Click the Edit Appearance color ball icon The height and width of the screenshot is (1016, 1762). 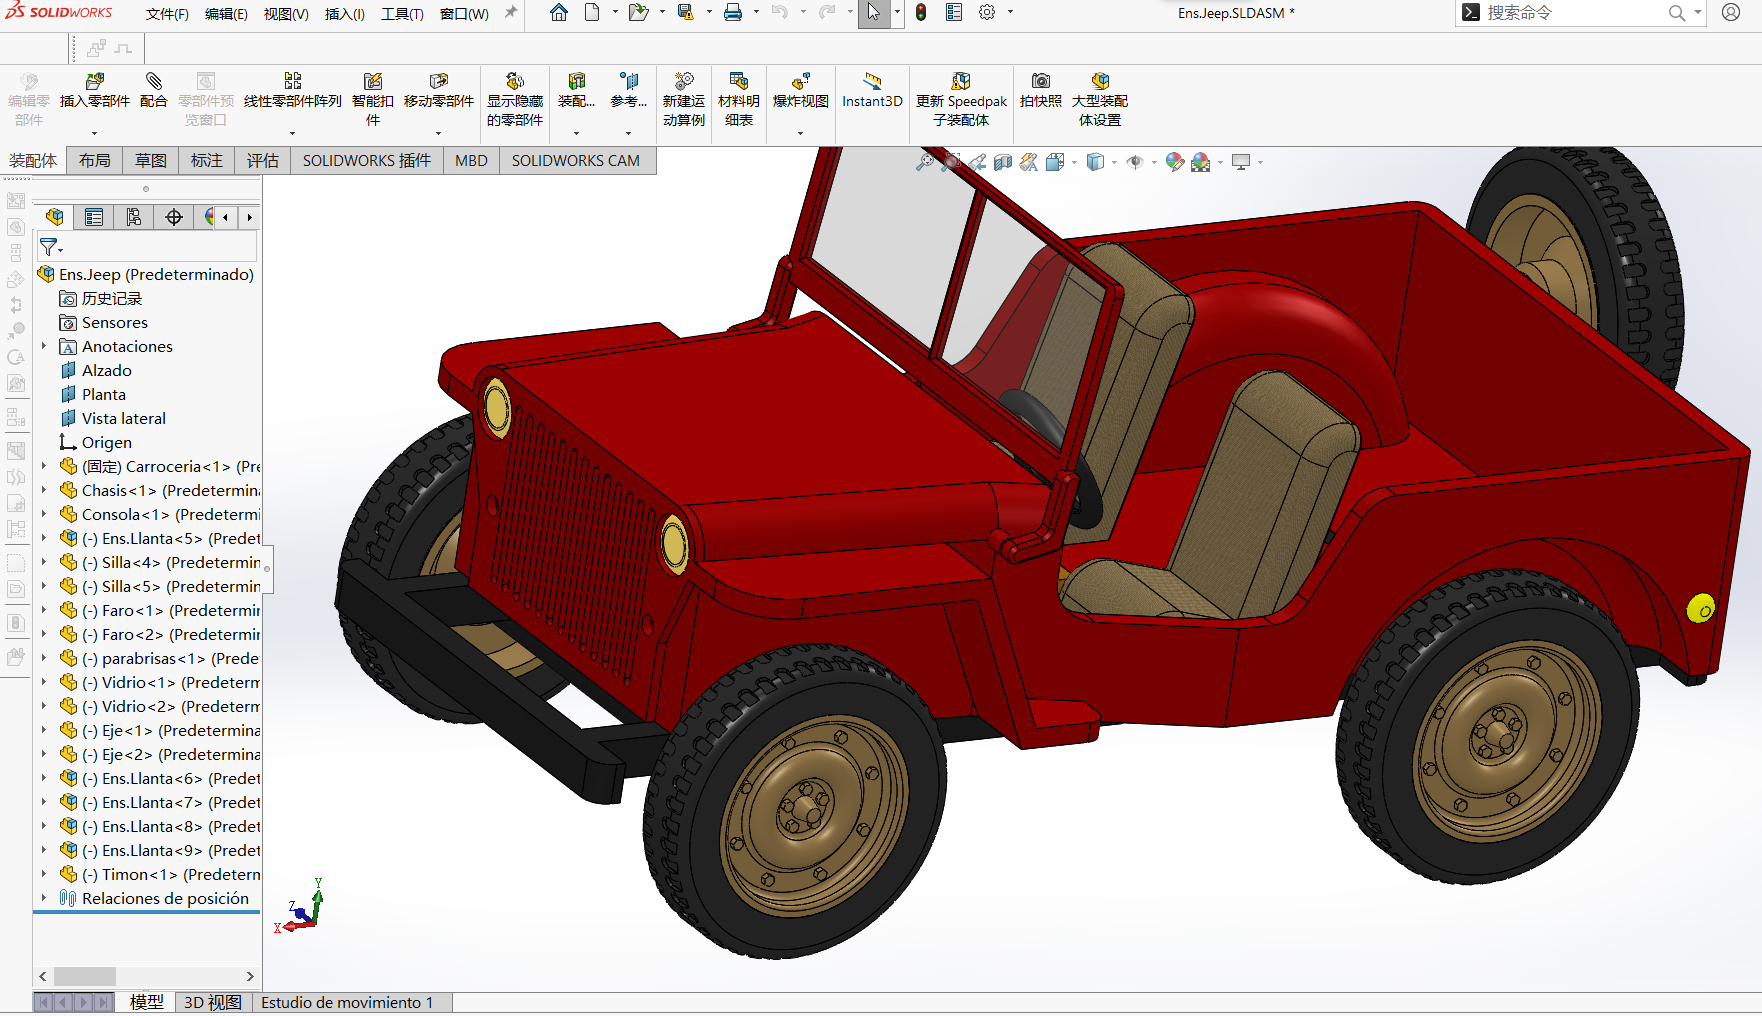[x=1175, y=162]
